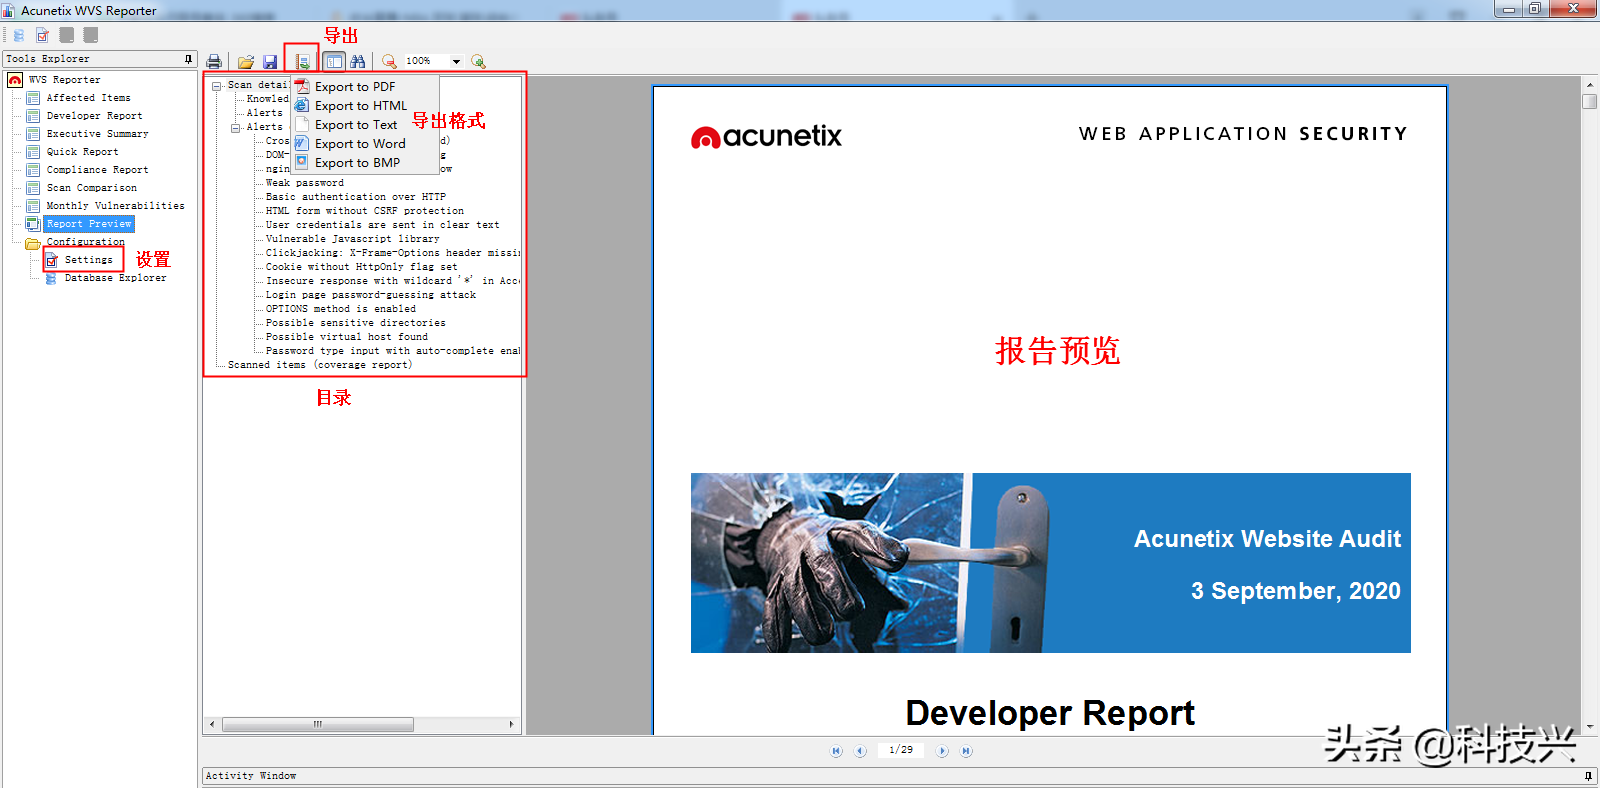
Task: Zoom out with the minus magnifier icon
Action: click(x=389, y=62)
